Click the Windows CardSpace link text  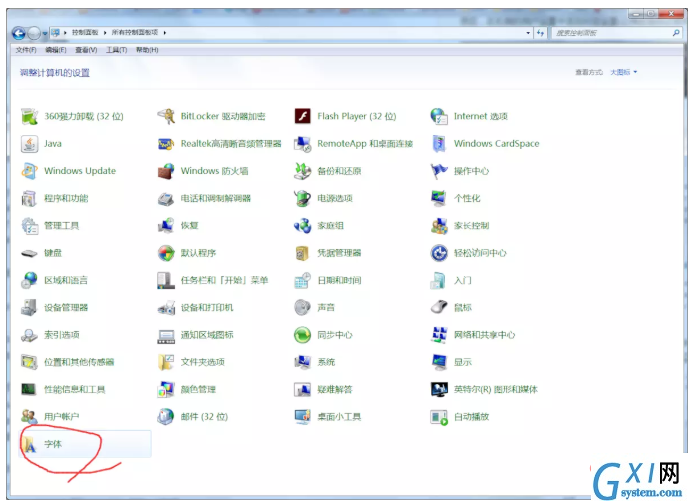point(497,144)
